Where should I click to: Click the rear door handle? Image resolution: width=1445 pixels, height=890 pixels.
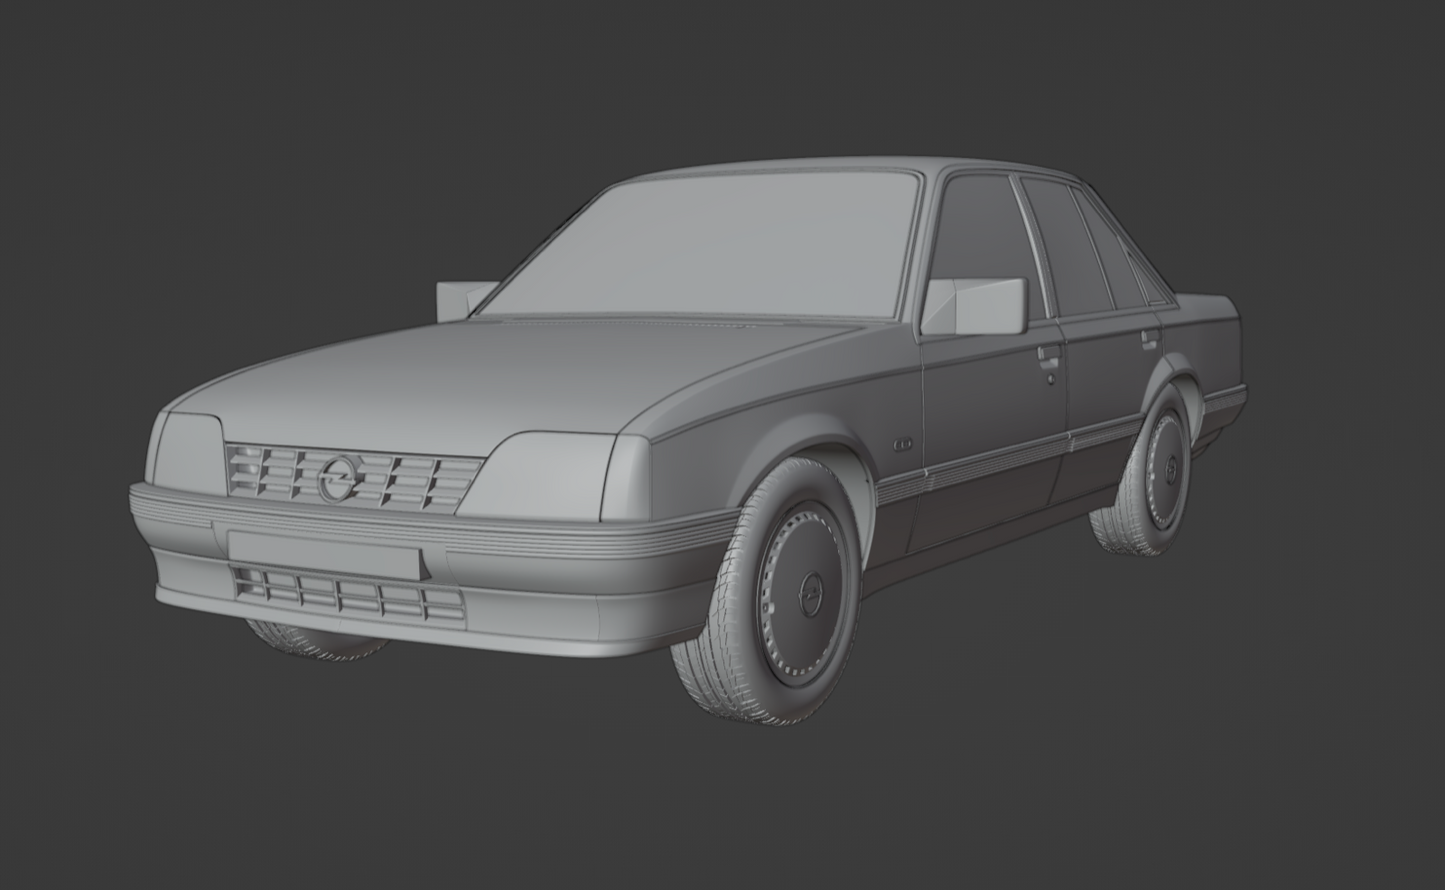pyautogui.click(x=1150, y=337)
